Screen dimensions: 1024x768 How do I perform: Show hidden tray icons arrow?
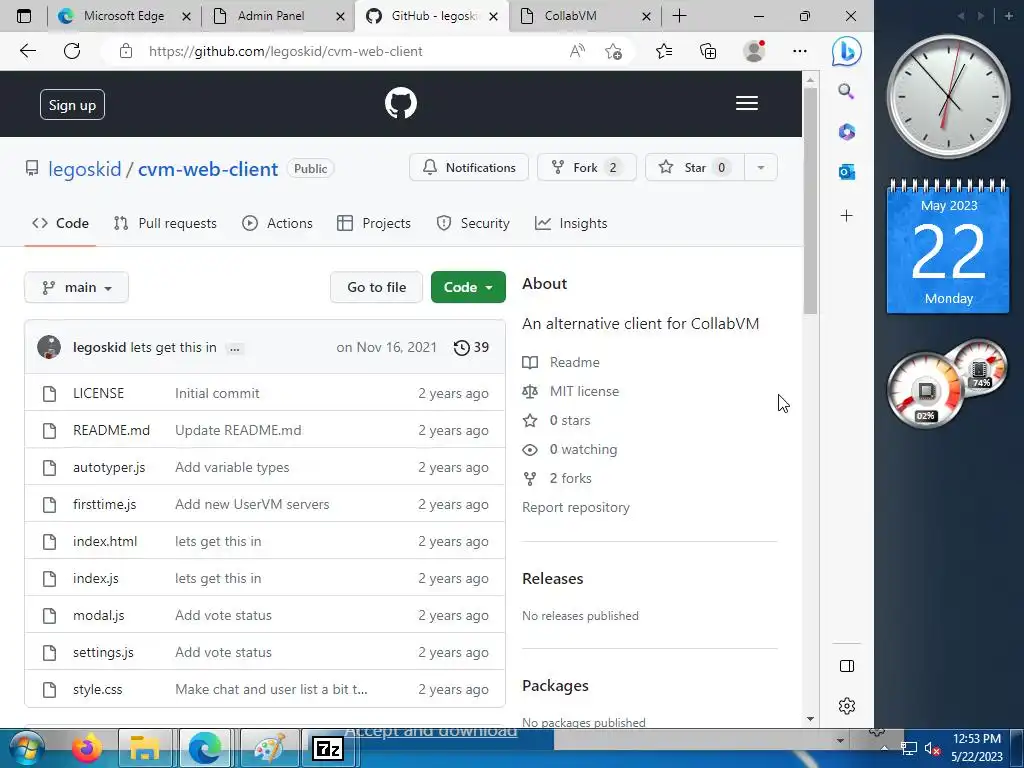[884, 748]
